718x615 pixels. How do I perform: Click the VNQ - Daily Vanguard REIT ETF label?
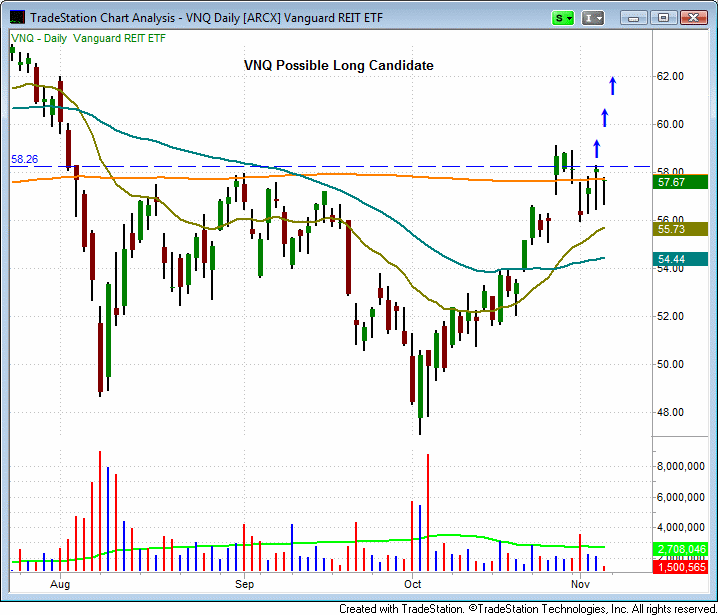point(88,38)
